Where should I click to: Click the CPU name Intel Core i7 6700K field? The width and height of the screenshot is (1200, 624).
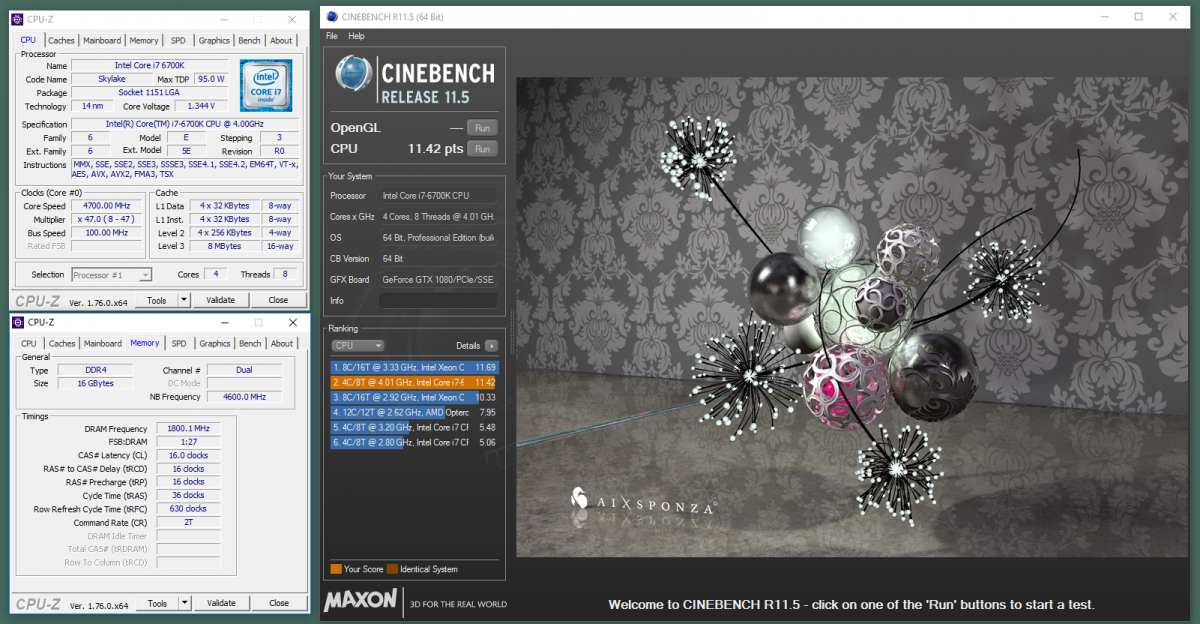[147, 65]
